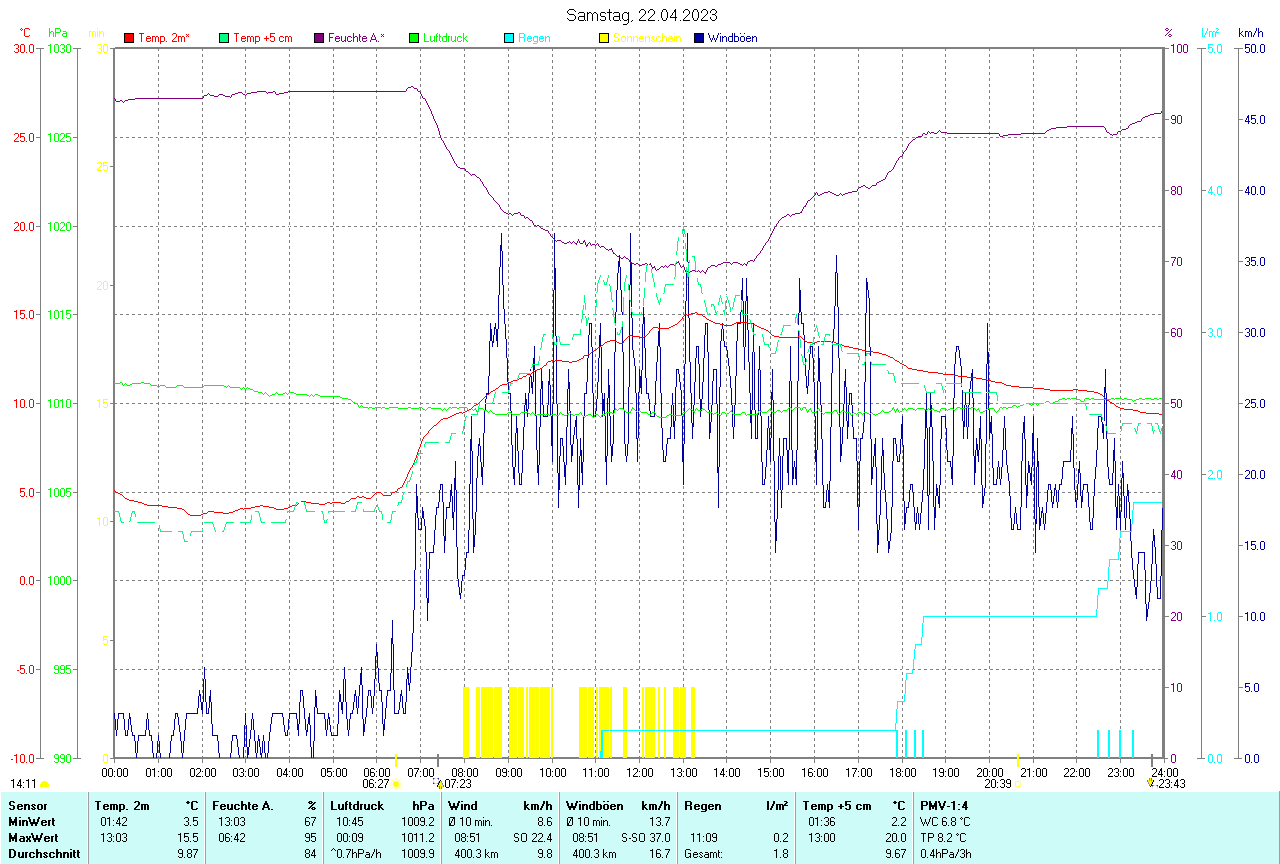The image size is (1280, 864).
Task: Click the 'Regen' table column header
Action: click(x=703, y=805)
